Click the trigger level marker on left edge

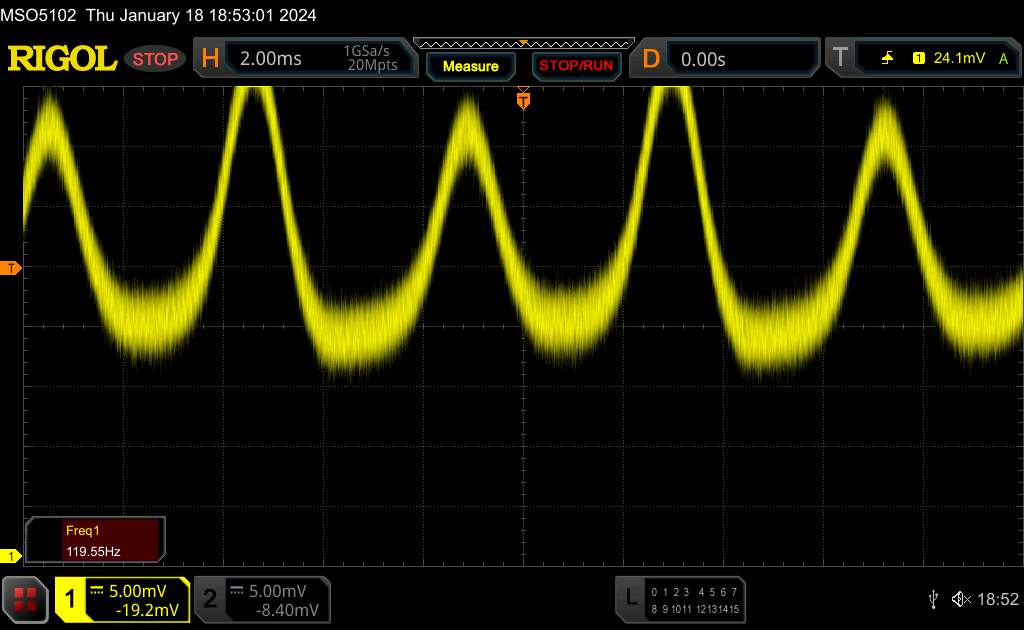point(11,268)
